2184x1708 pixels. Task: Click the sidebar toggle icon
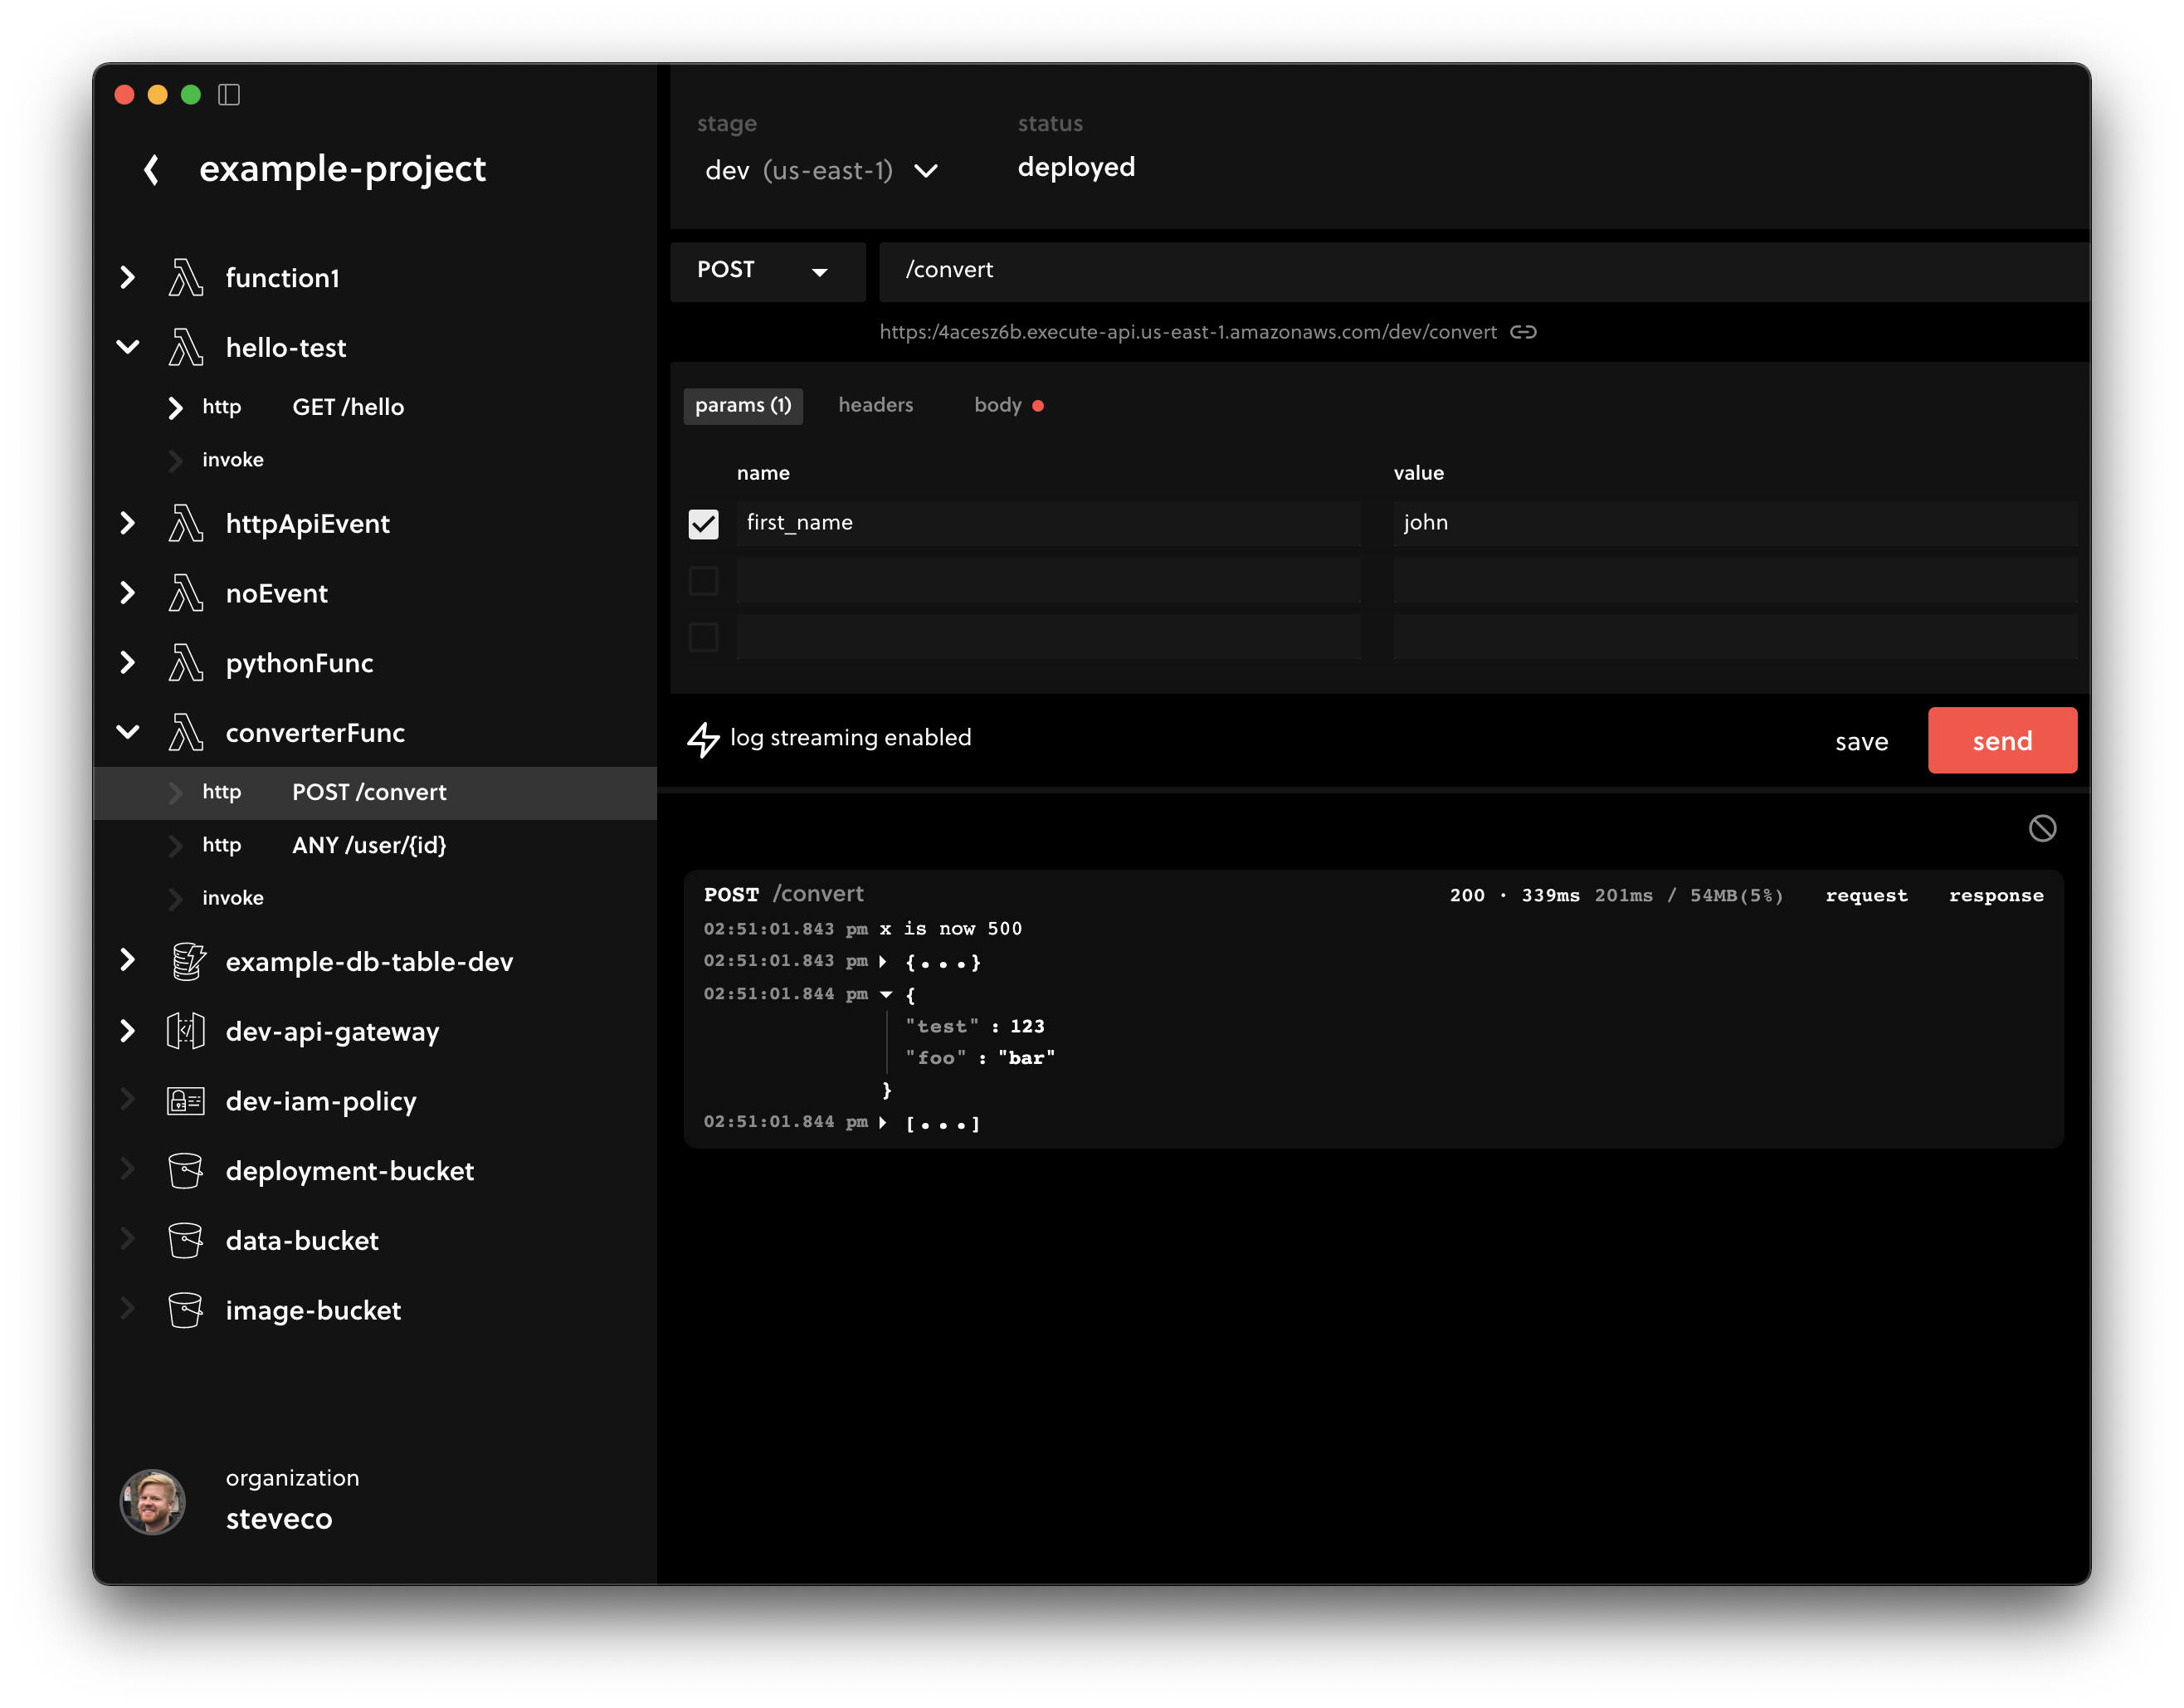229,95
